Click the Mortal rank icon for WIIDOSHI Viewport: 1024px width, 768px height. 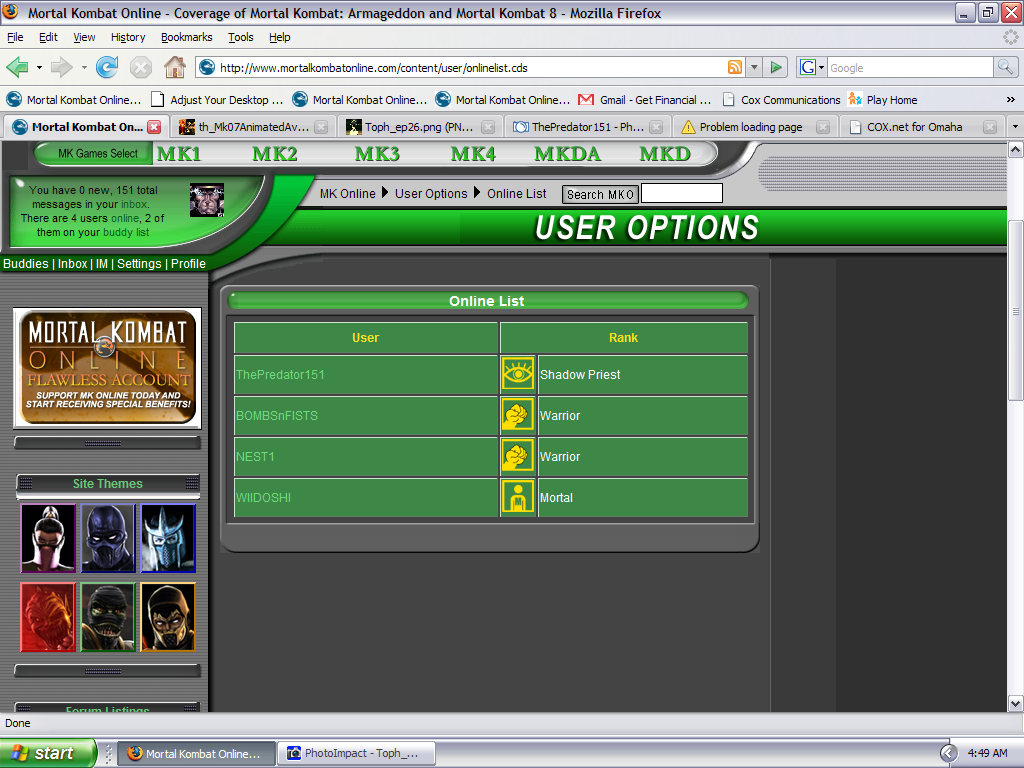click(x=518, y=498)
